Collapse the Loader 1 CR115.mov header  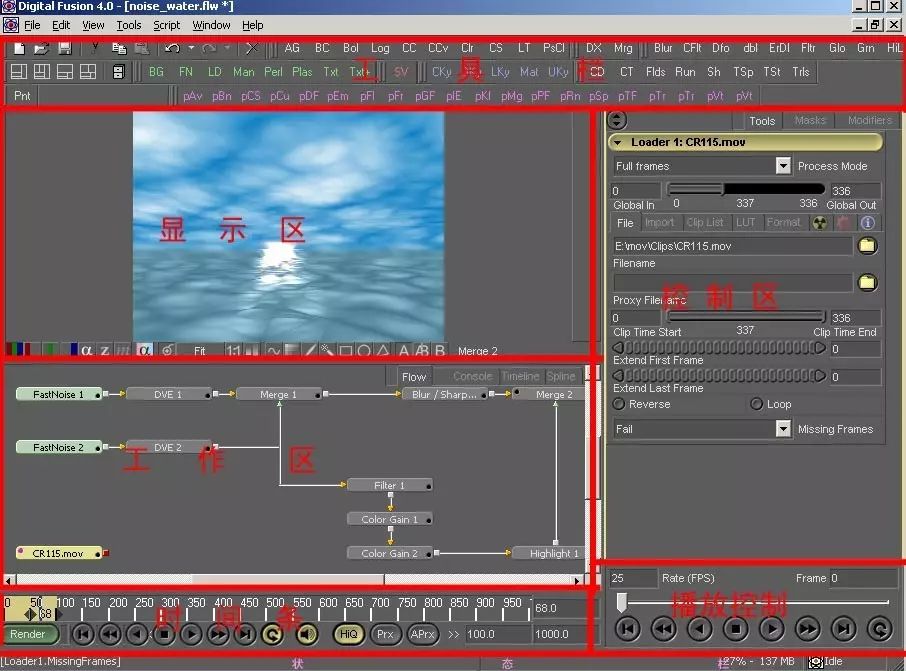pyautogui.click(x=618, y=142)
